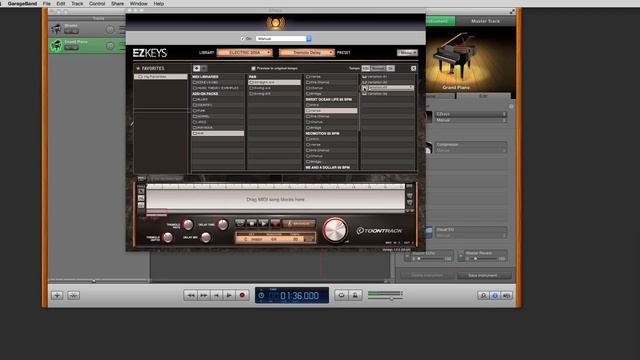640x360 pixels.
Task: Open the EZkeys Menu dropdown
Action: point(407,52)
